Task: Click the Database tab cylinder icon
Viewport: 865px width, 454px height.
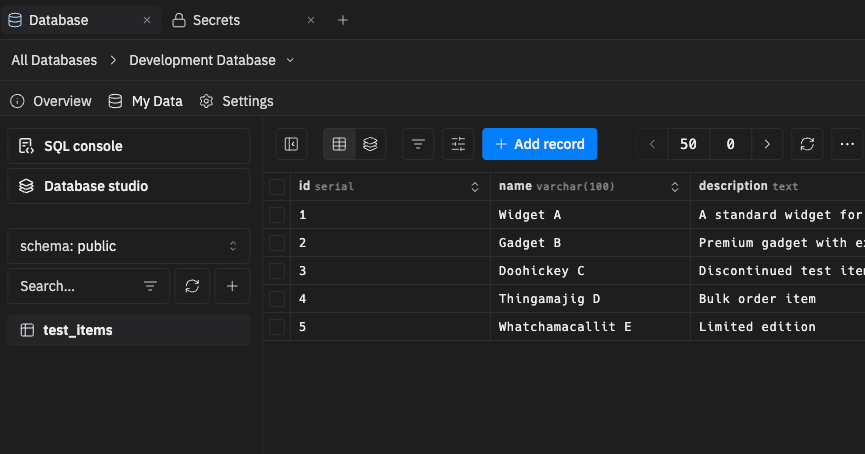Action: 15,20
